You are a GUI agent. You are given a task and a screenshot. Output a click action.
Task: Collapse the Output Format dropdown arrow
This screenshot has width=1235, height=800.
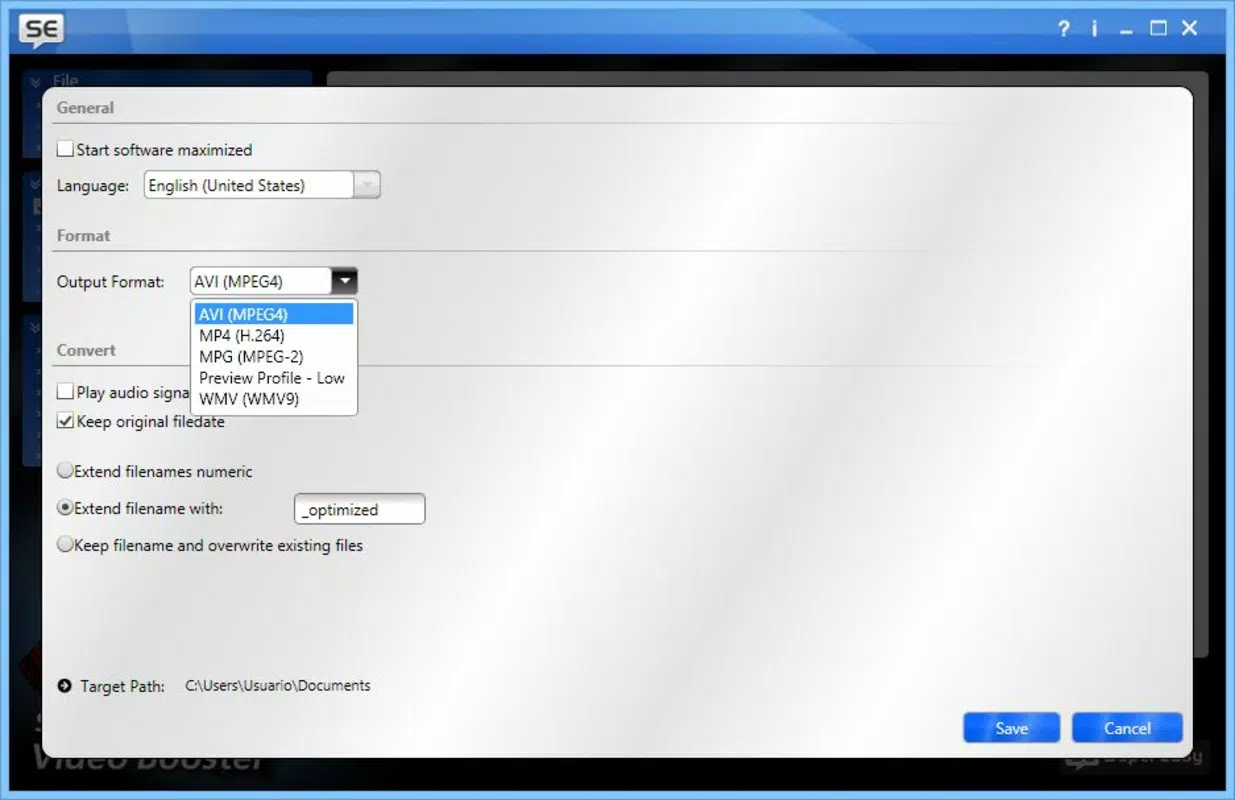pos(344,282)
